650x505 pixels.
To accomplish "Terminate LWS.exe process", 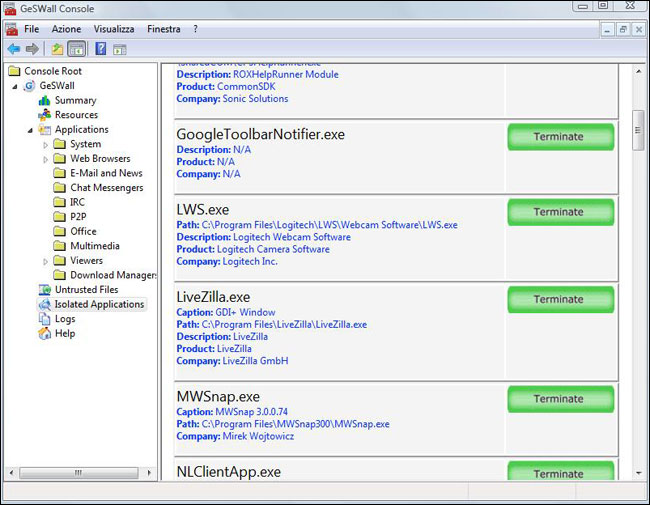I will tap(558, 212).
